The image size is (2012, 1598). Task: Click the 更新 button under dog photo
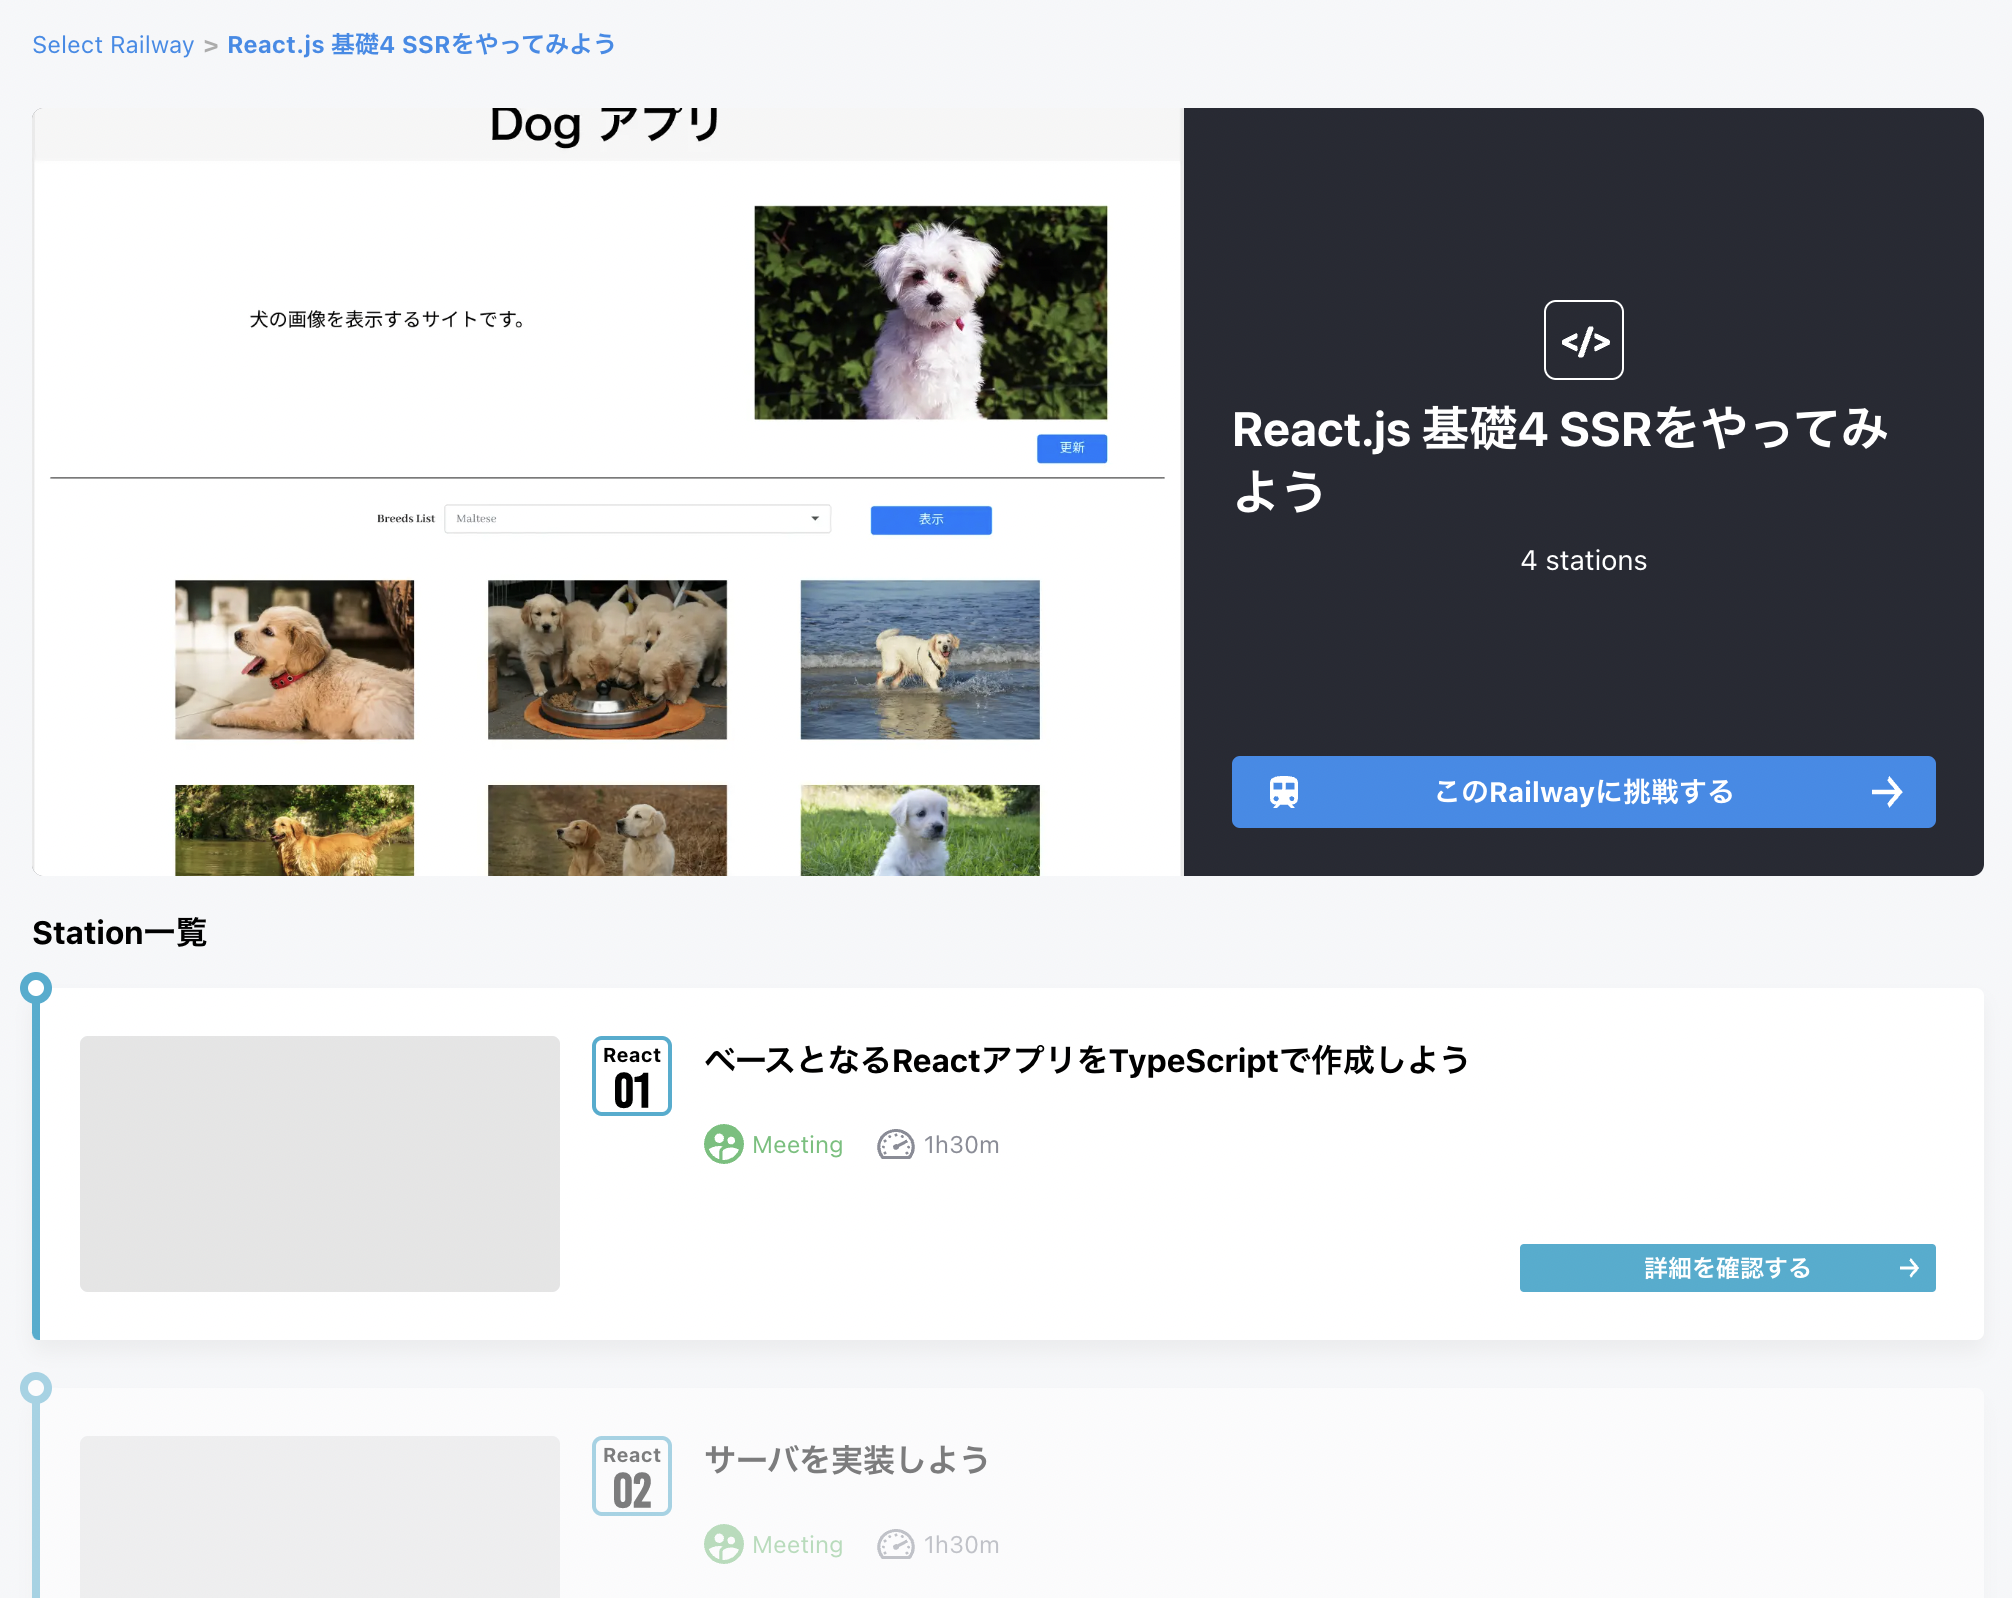pyautogui.click(x=1071, y=448)
